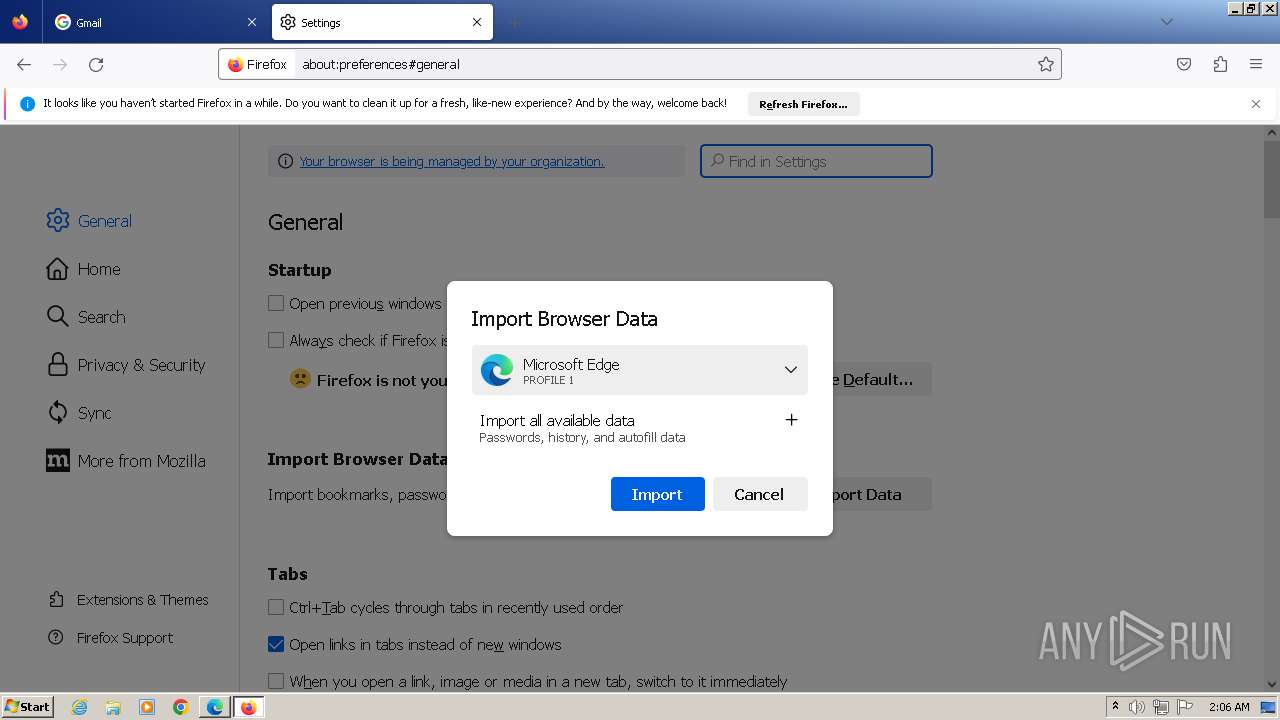Image resolution: width=1280 pixels, height=720 pixels.
Task: Go back one page
Action: coord(24,64)
